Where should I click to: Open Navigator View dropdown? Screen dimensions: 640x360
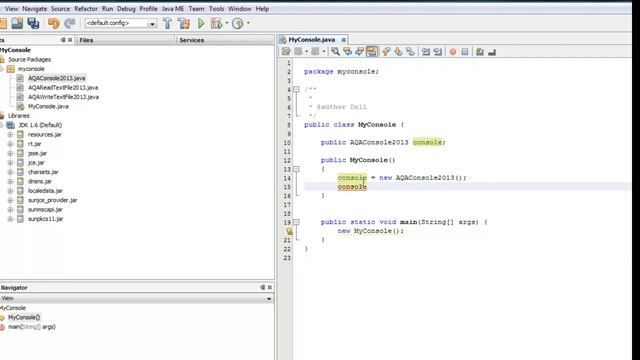click(x=269, y=299)
